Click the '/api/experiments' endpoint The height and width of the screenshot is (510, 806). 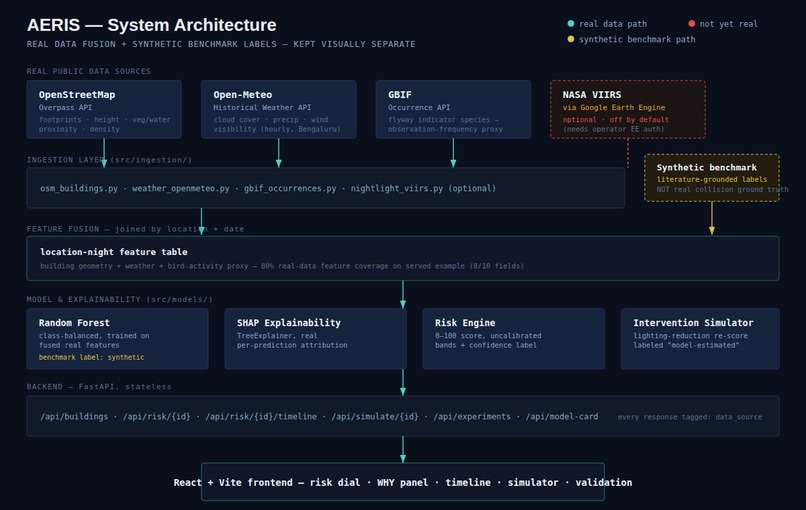tap(472, 416)
